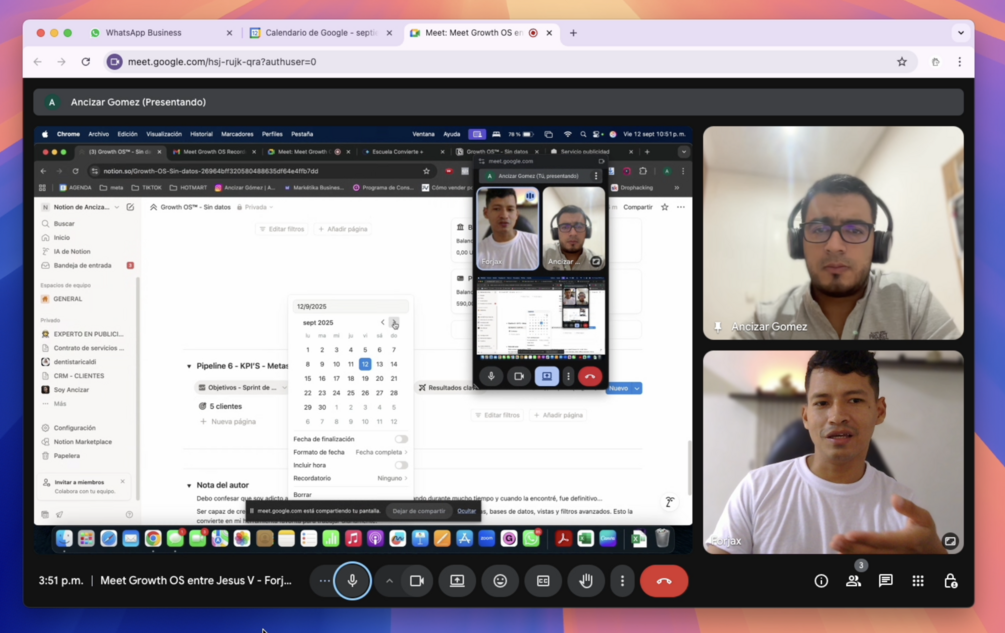Open Configuración in shared Notion sidebar
This screenshot has height=633, width=1005.
coord(74,428)
